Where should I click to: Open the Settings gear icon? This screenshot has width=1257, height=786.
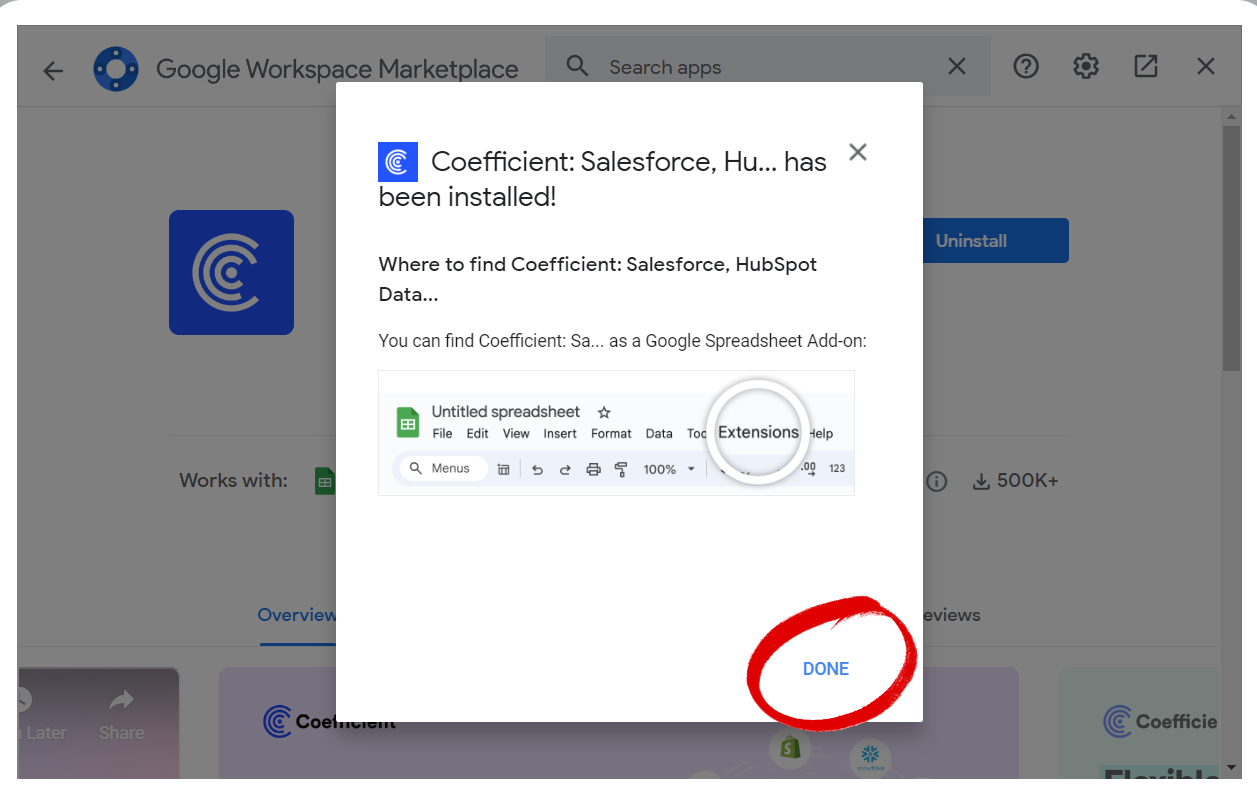click(x=1086, y=67)
